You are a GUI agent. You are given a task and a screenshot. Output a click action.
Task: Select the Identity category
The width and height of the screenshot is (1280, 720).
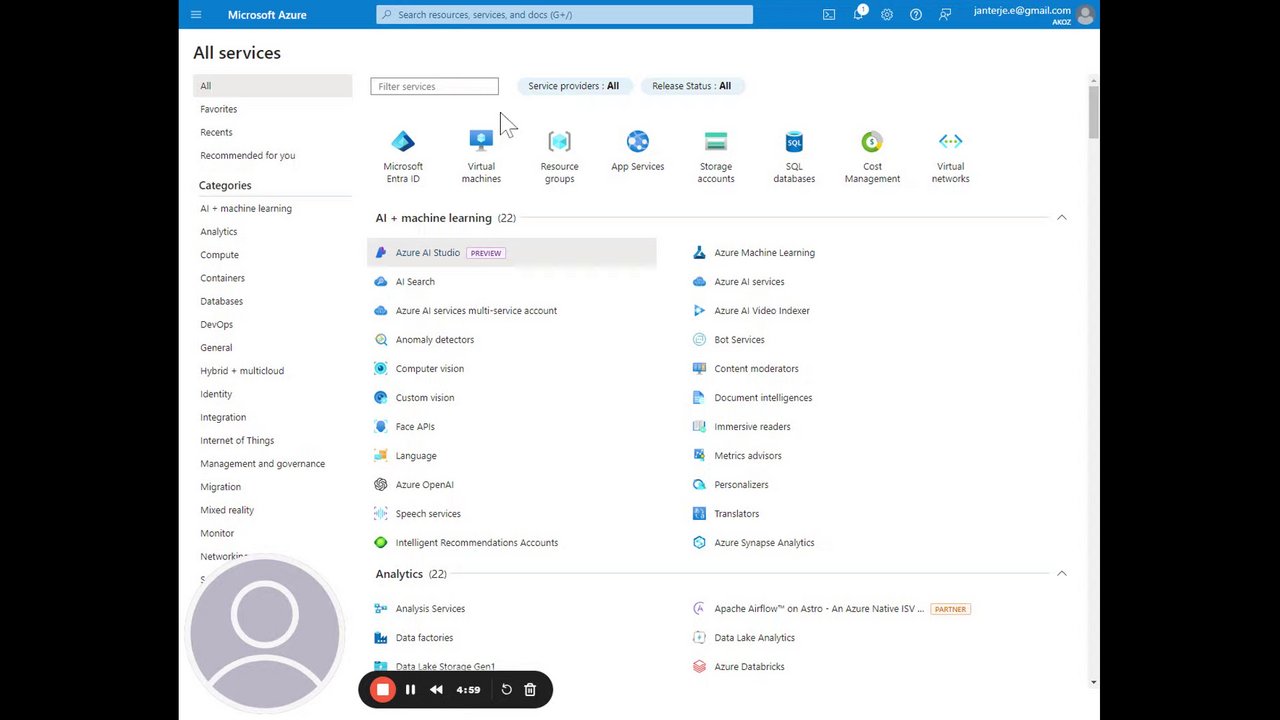coord(216,394)
